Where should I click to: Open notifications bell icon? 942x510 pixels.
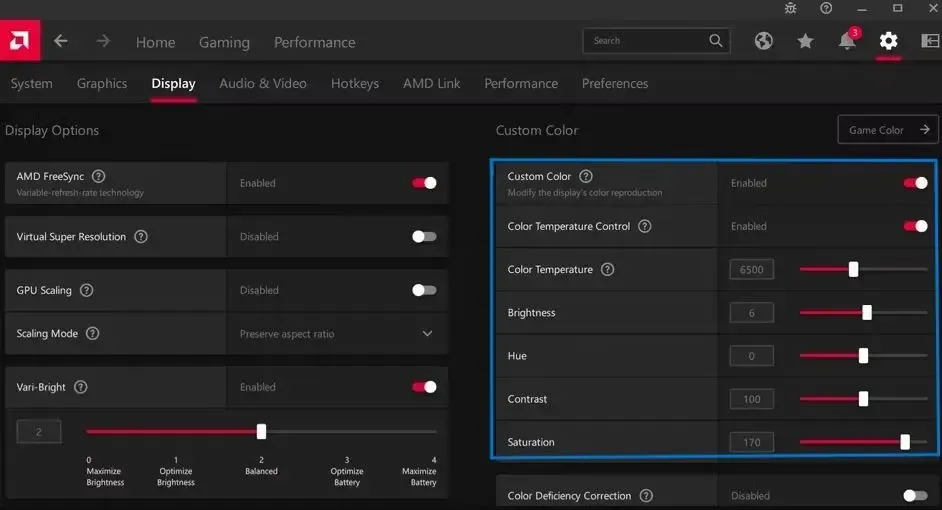847,41
